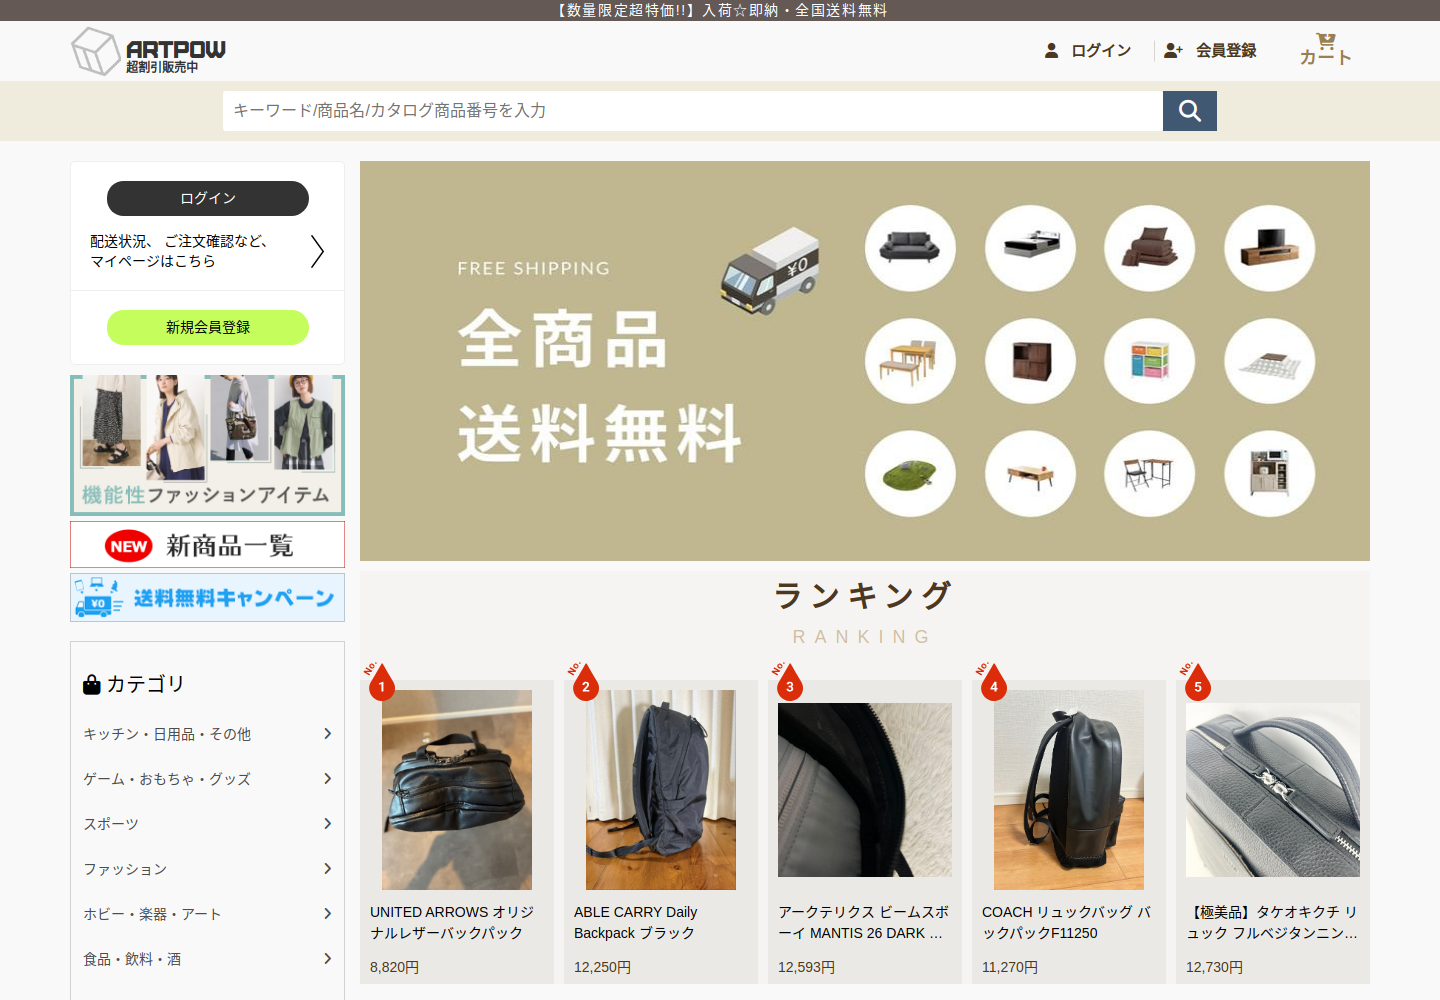The width and height of the screenshot is (1440, 1000).
Task: Click the タケオキクチ backpack photo
Action: point(1273,790)
